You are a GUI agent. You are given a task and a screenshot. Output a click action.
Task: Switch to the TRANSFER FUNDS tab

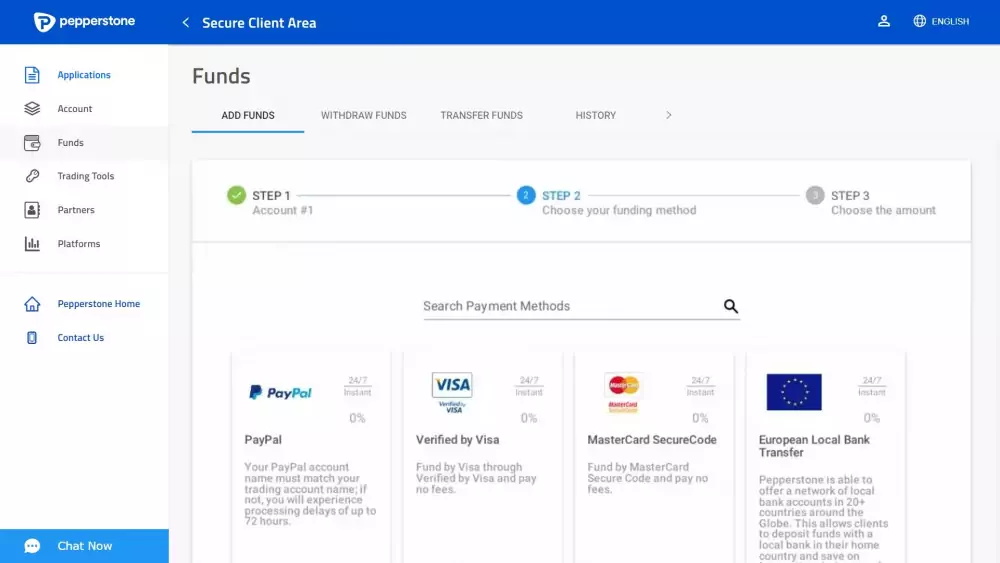pyautogui.click(x=482, y=115)
